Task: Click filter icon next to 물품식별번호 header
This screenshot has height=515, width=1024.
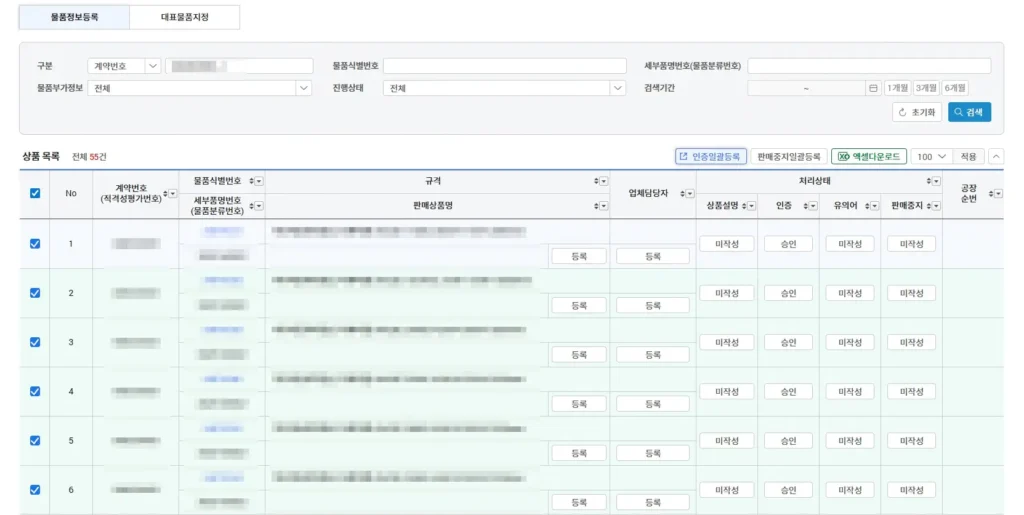Action: click(x=259, y=181)
